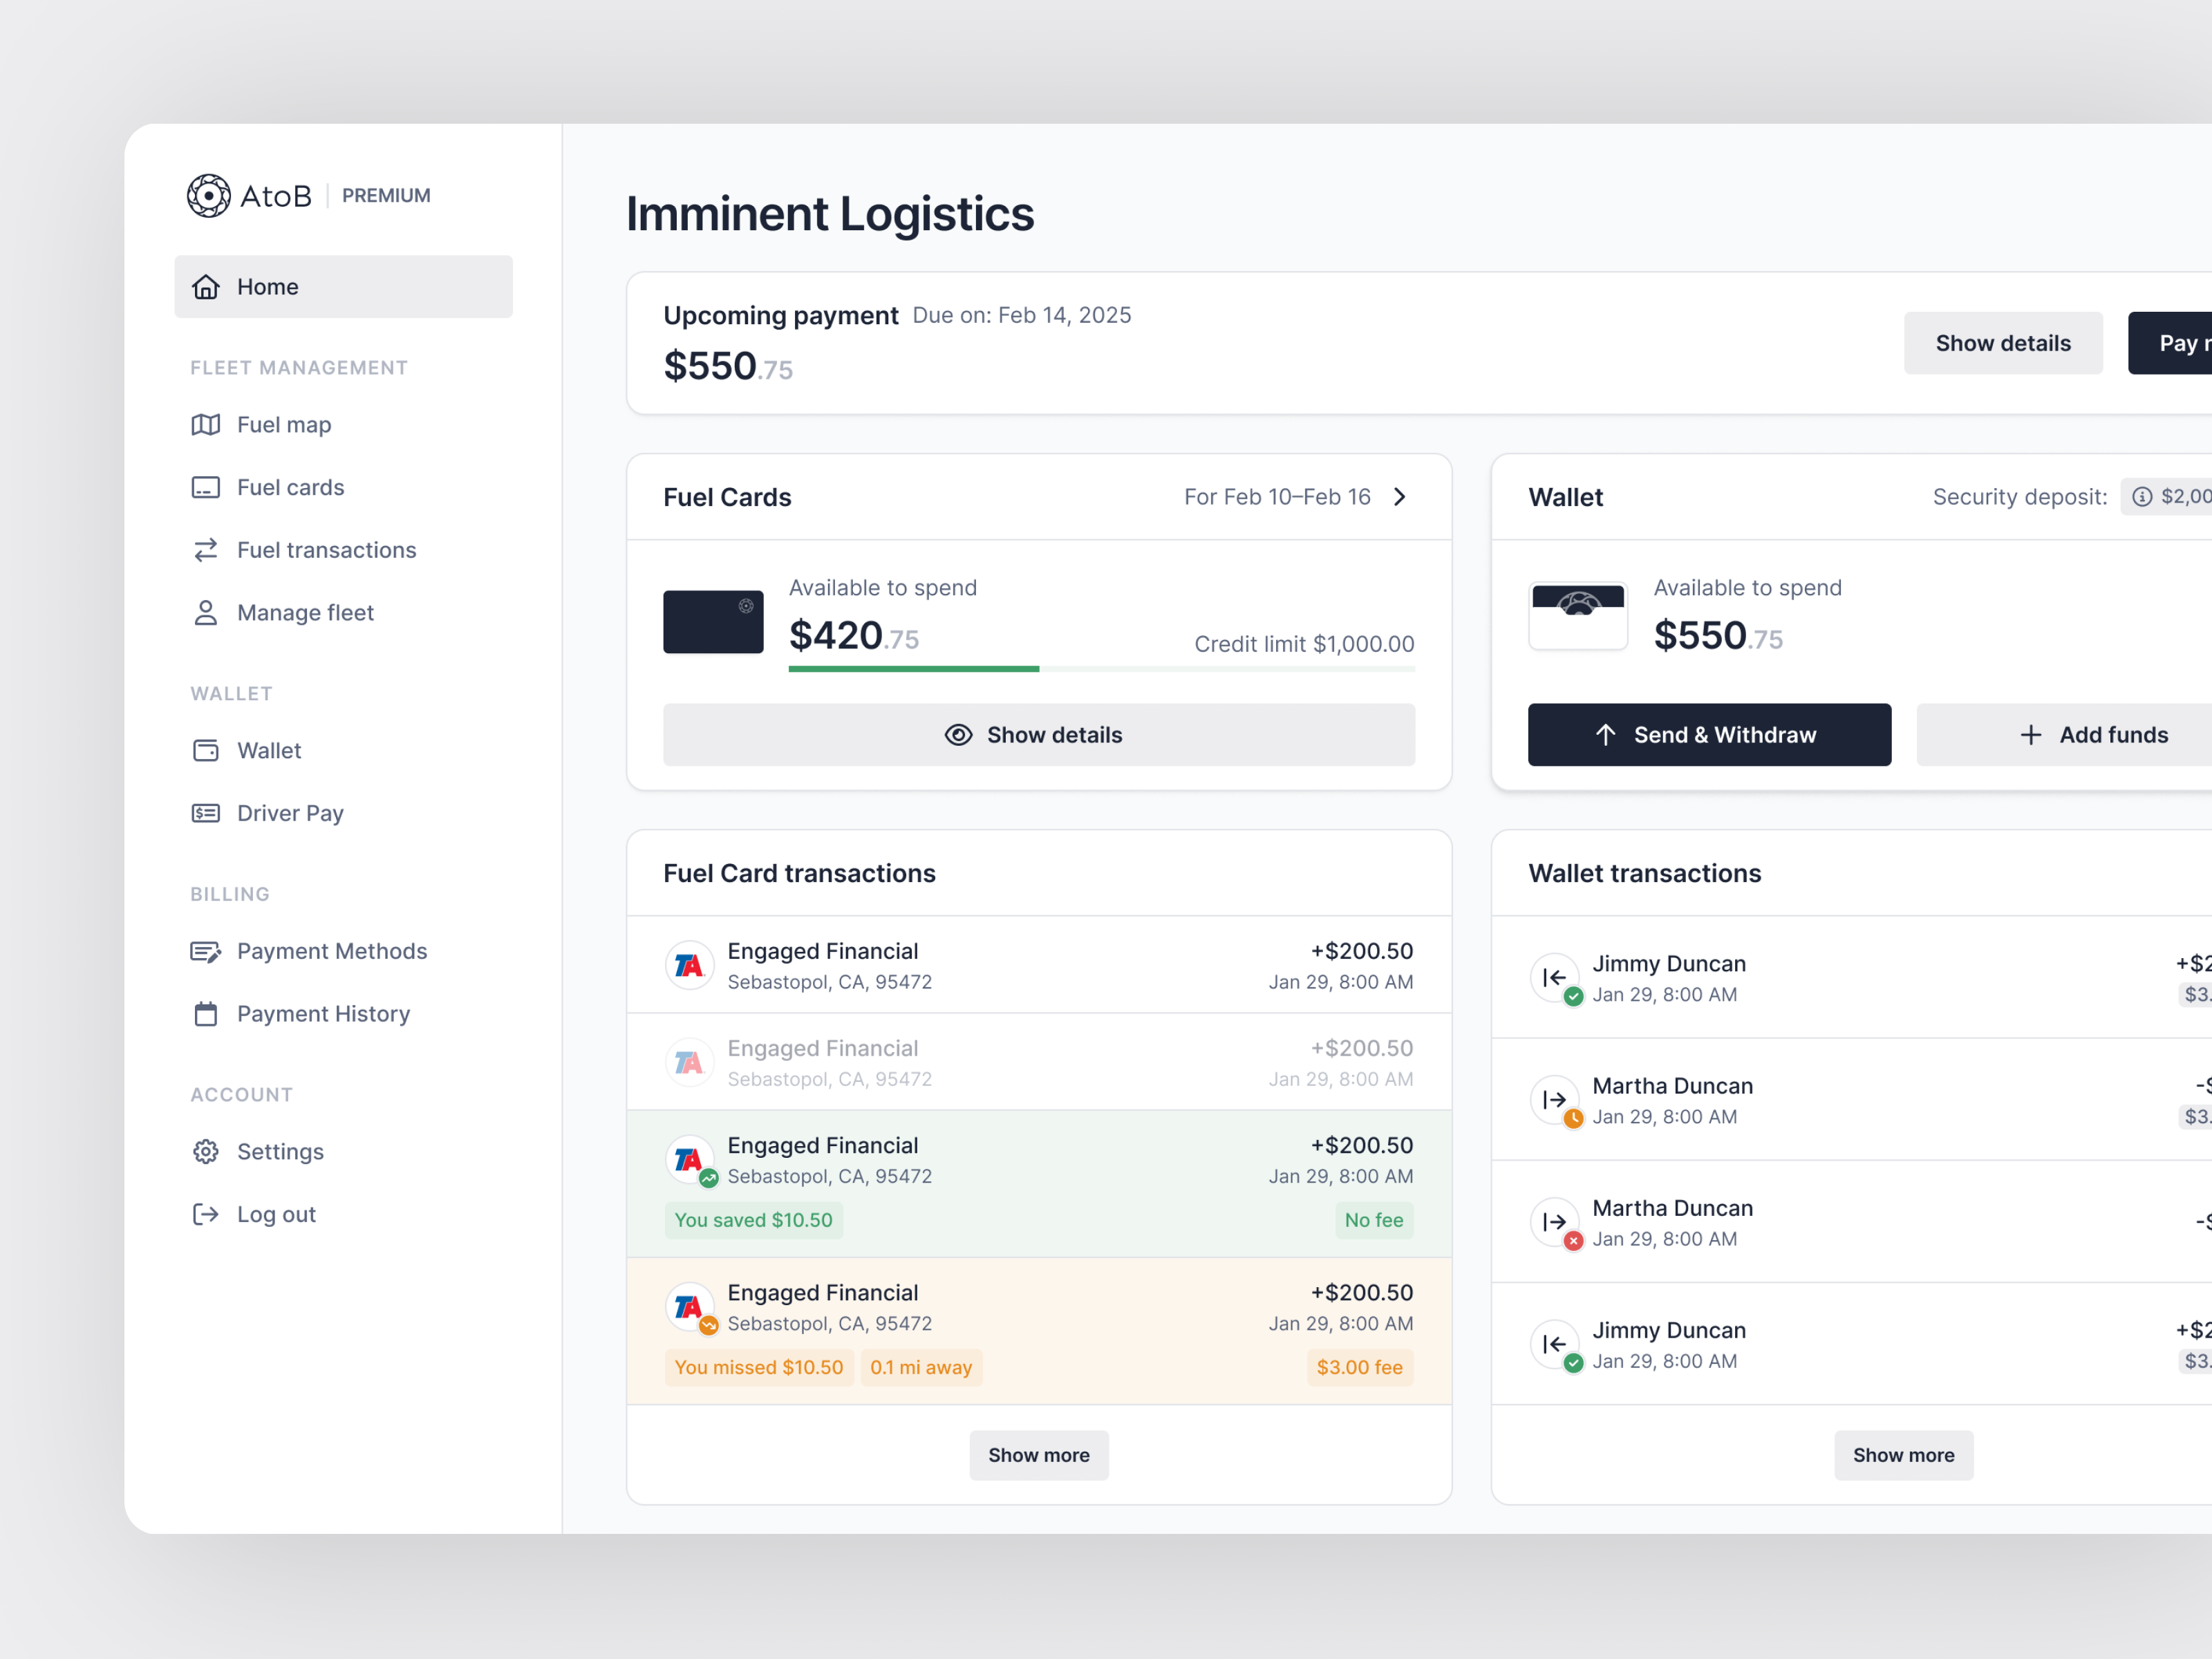Click the Payment Methods icon
Viewport: 2212px width, 1659px height.
pyautogui.click(x=206, y=951)
